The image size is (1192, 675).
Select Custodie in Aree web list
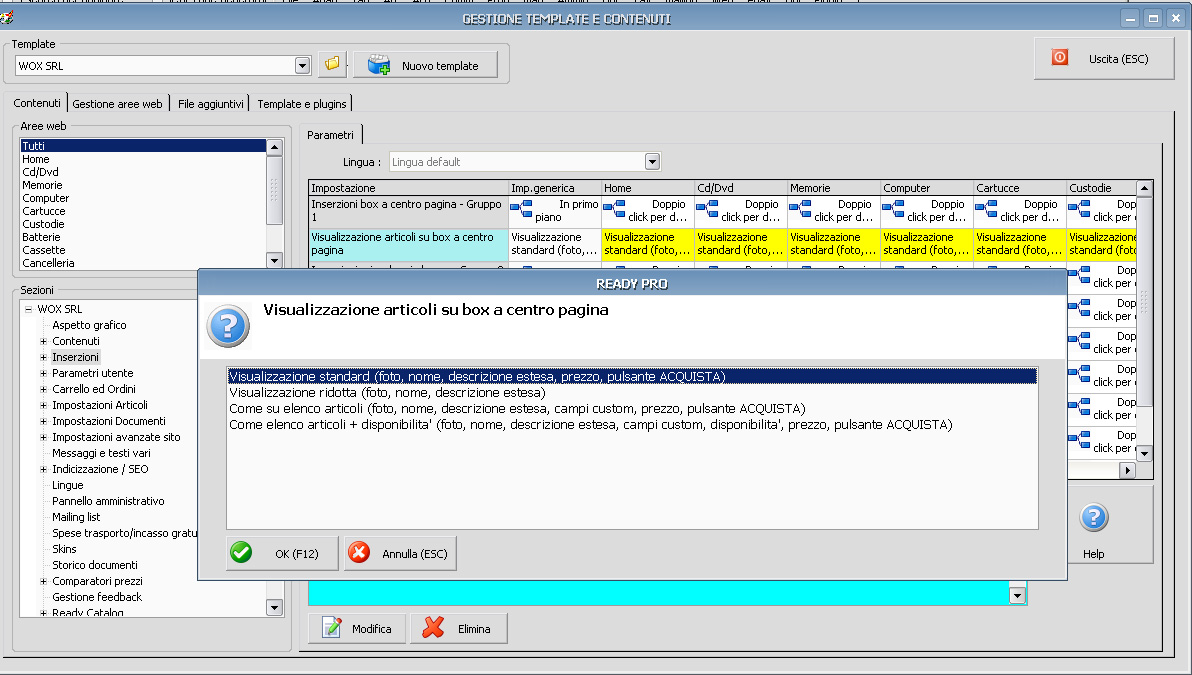(143, 223)
